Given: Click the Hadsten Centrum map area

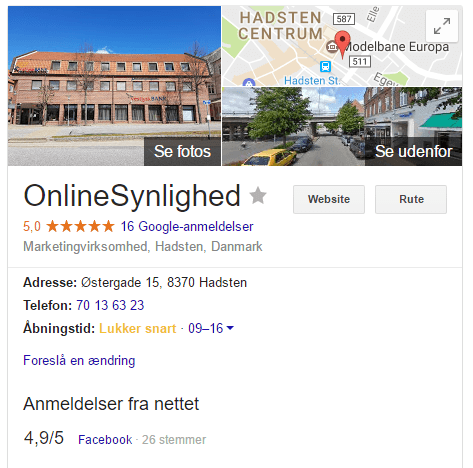Looking at the screenshot, I should tap(280, 26).
